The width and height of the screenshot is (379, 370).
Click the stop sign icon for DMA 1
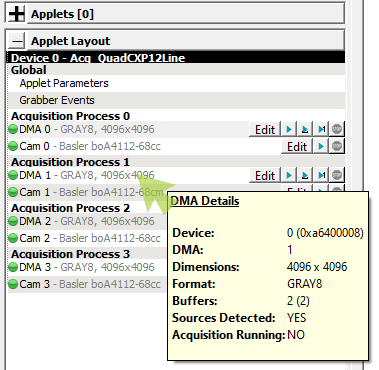click(337, 175)
